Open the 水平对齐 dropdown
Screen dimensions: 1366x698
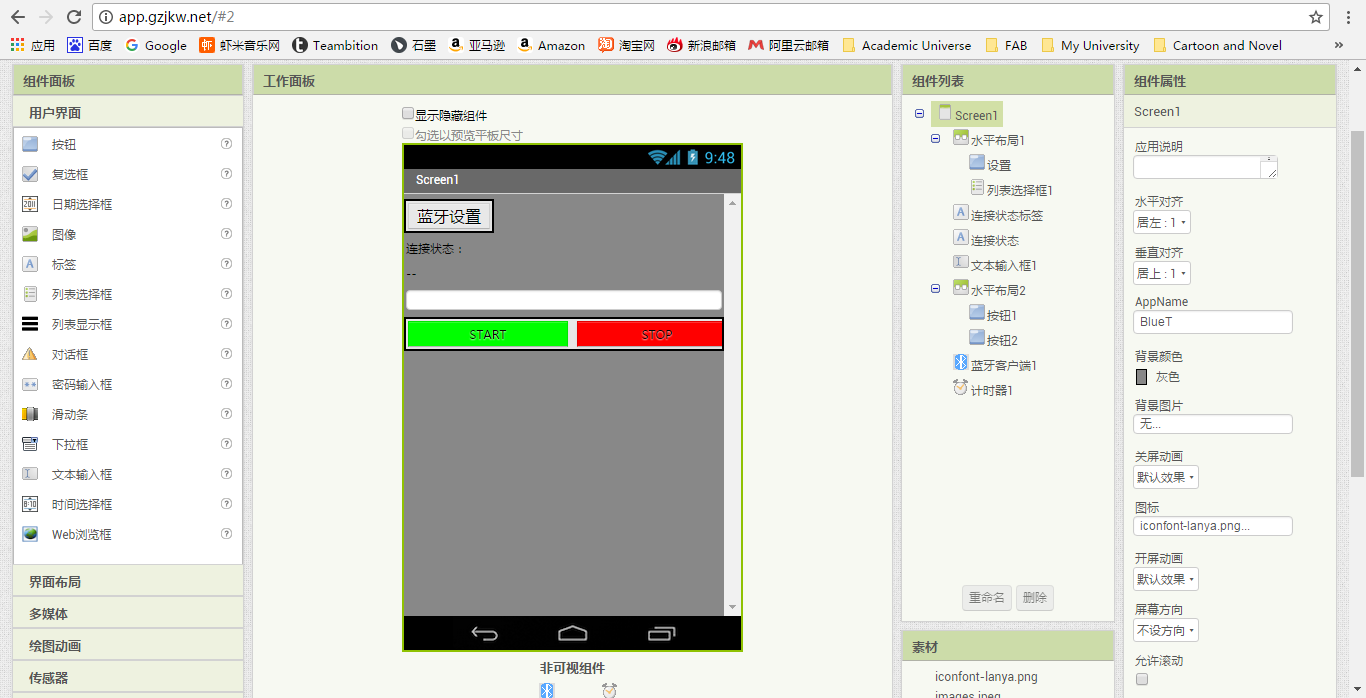point(1162,222)
